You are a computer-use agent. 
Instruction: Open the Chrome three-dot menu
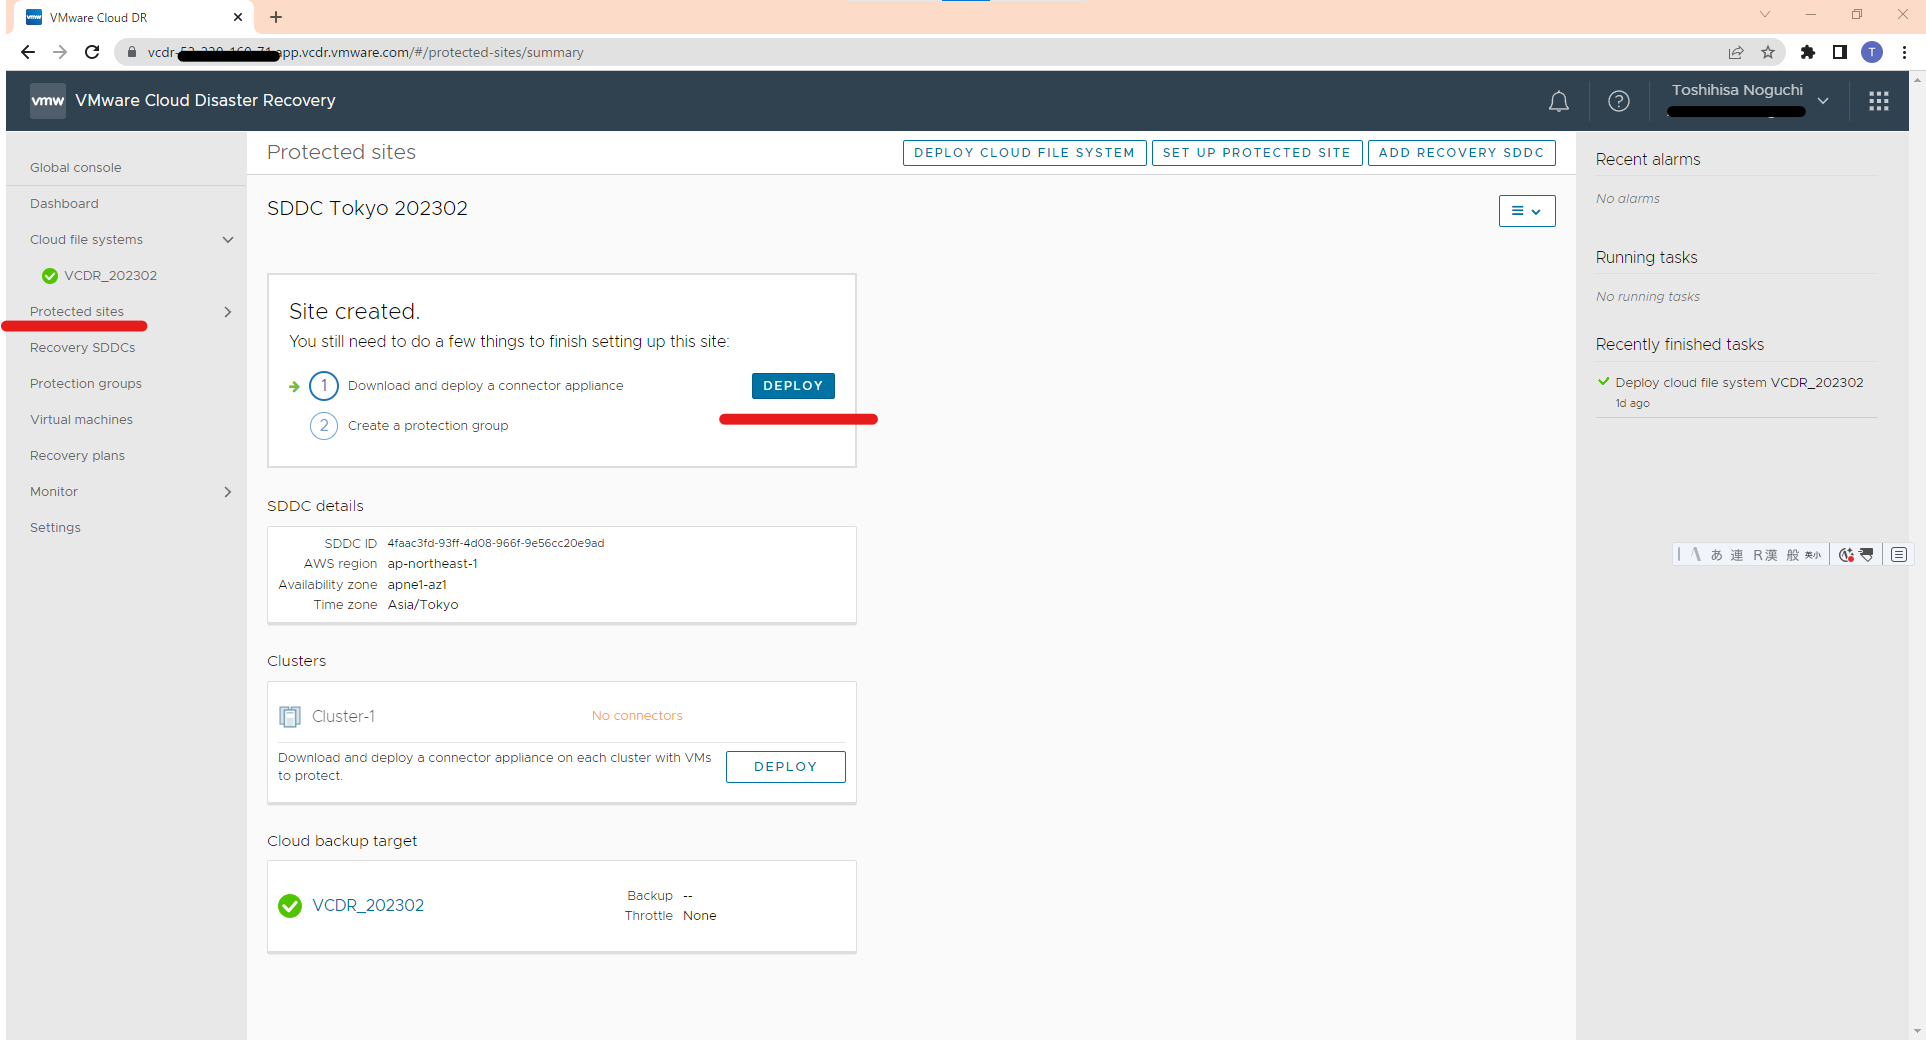click(x=1904, y=52)
